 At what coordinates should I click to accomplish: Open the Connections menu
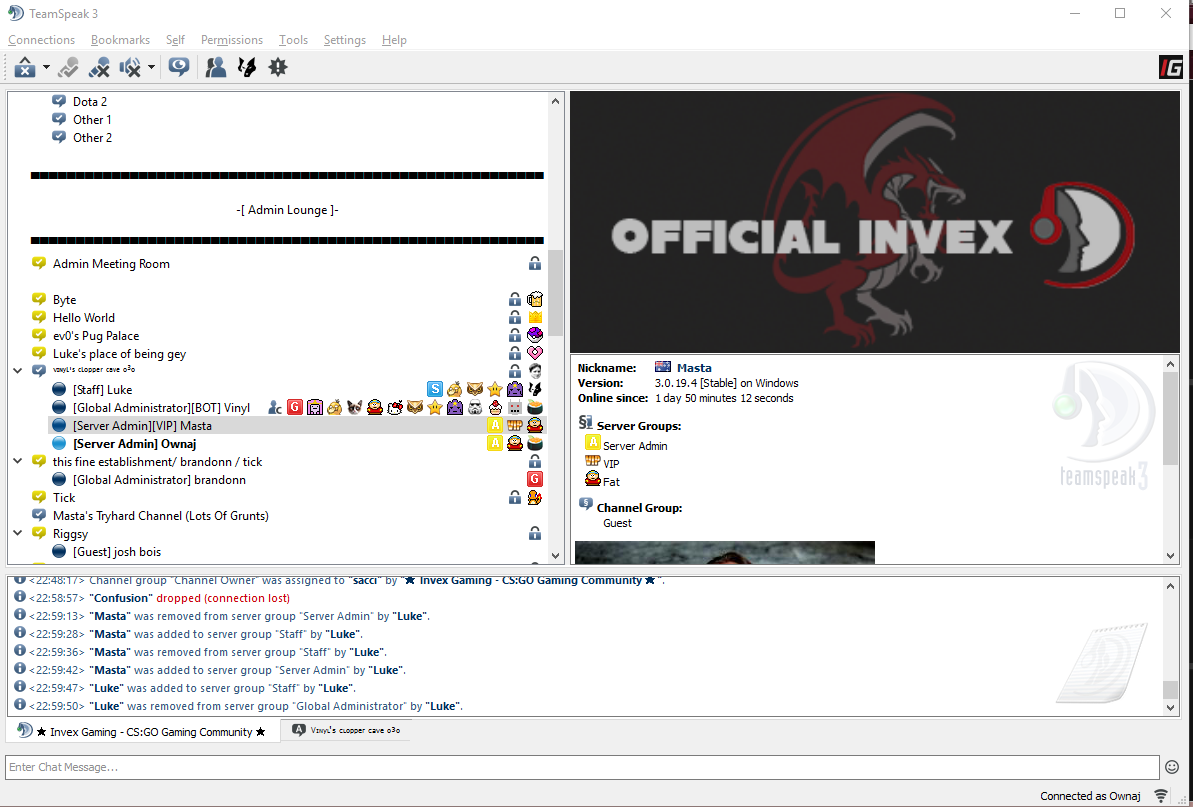(x=42, y=40)
